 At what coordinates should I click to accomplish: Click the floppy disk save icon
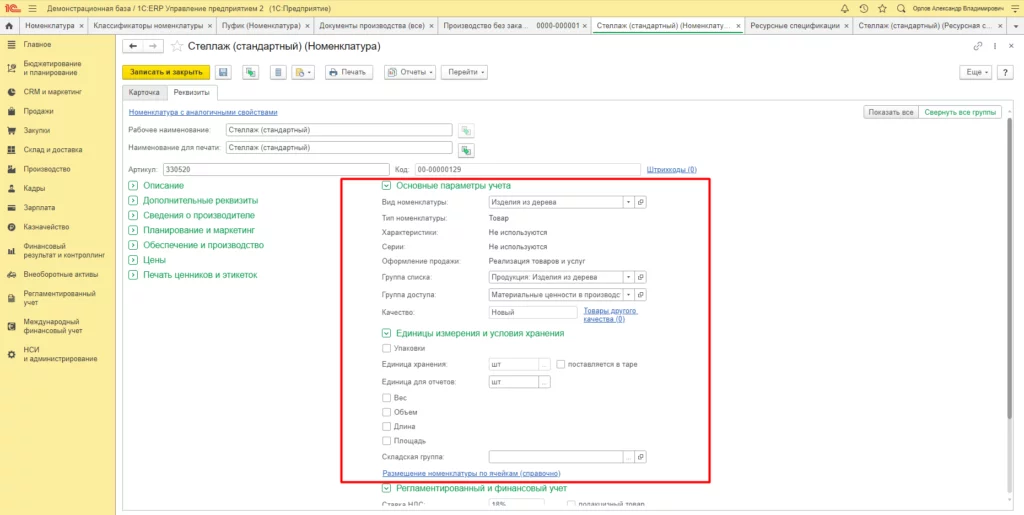pos(223,72)
